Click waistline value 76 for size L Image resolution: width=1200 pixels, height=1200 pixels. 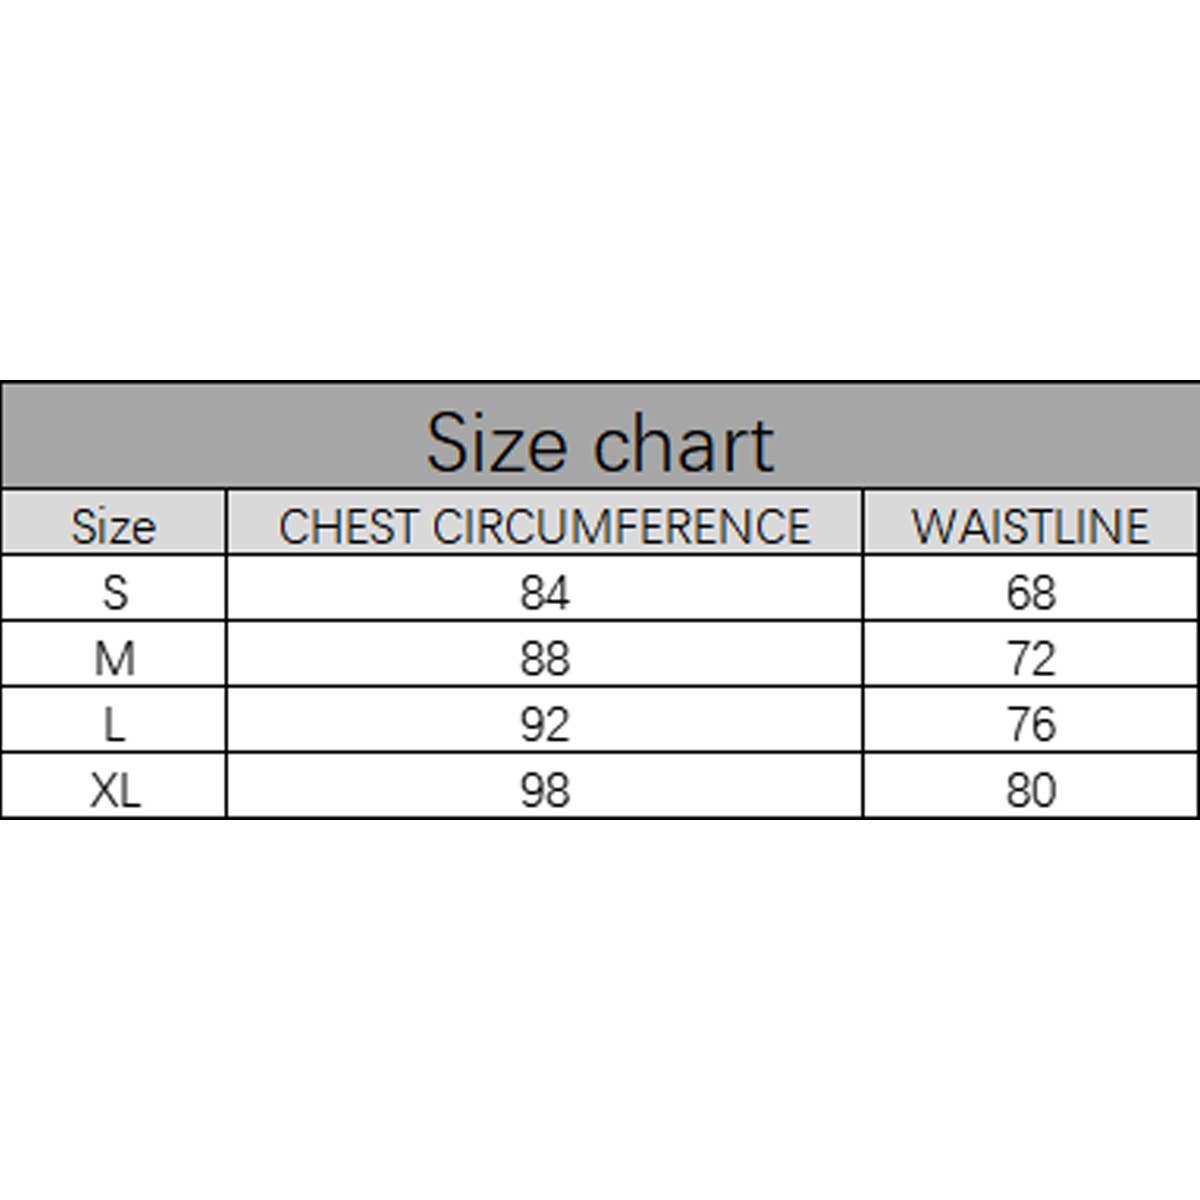point(1031,724)
